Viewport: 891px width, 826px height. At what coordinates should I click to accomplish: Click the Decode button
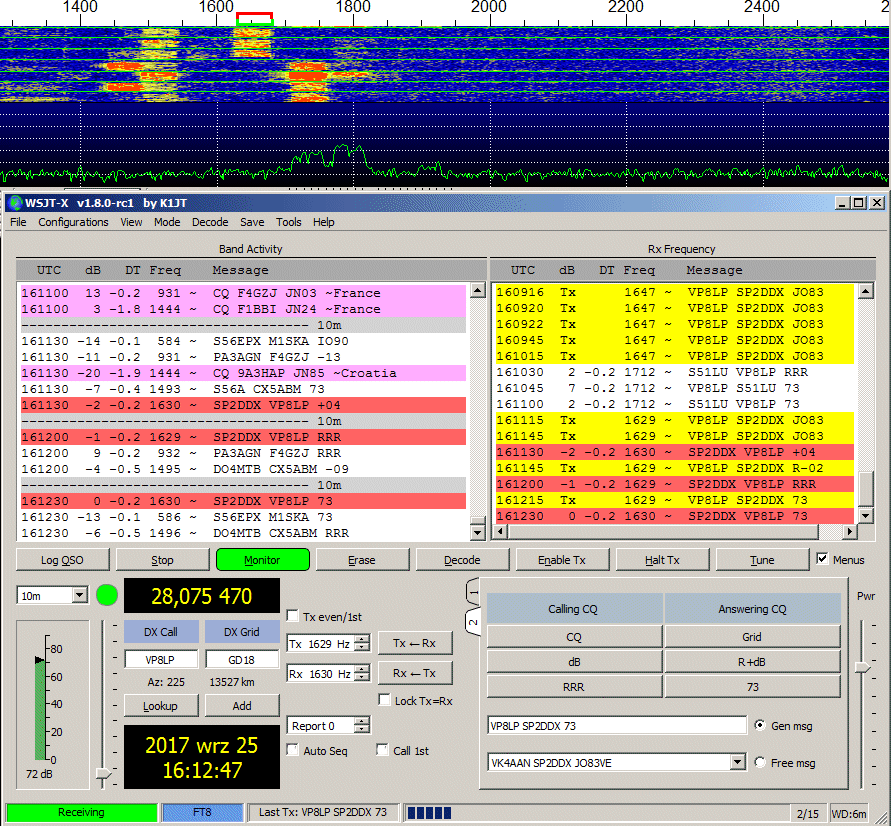[x=463, y=560]
